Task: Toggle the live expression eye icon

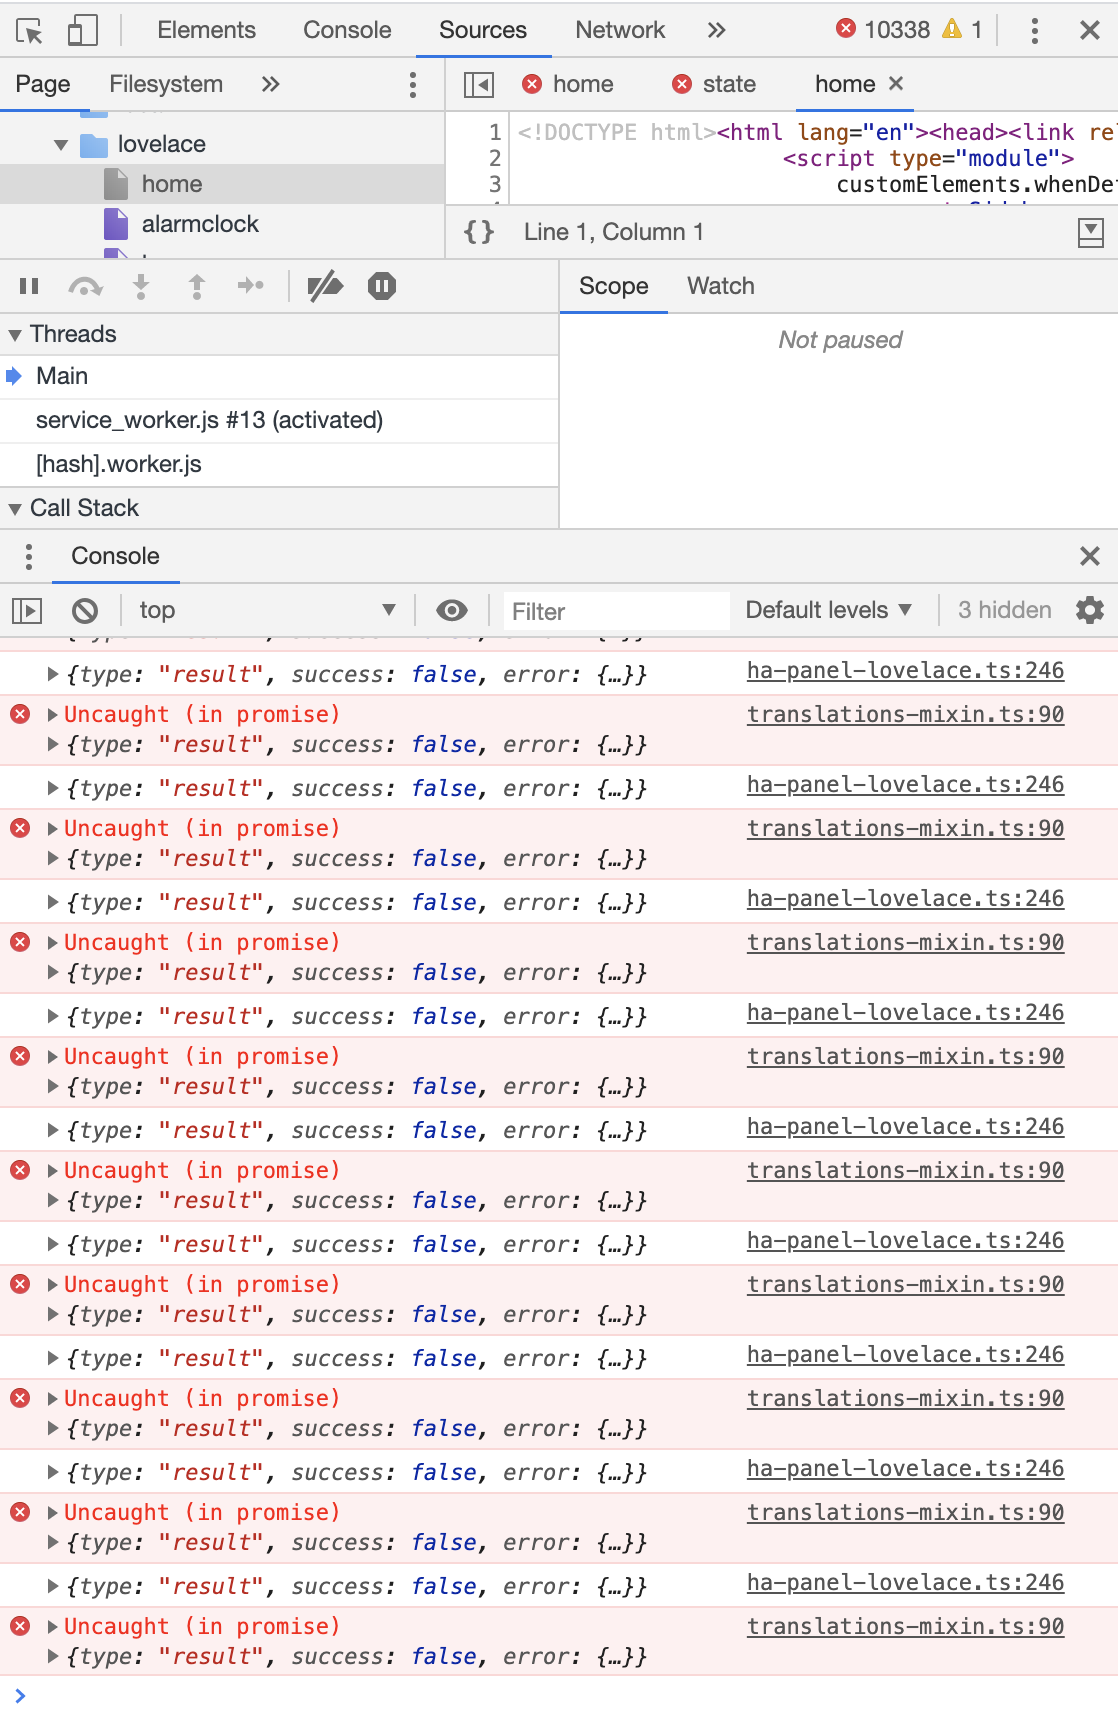Action: click(x=452, y=610)
